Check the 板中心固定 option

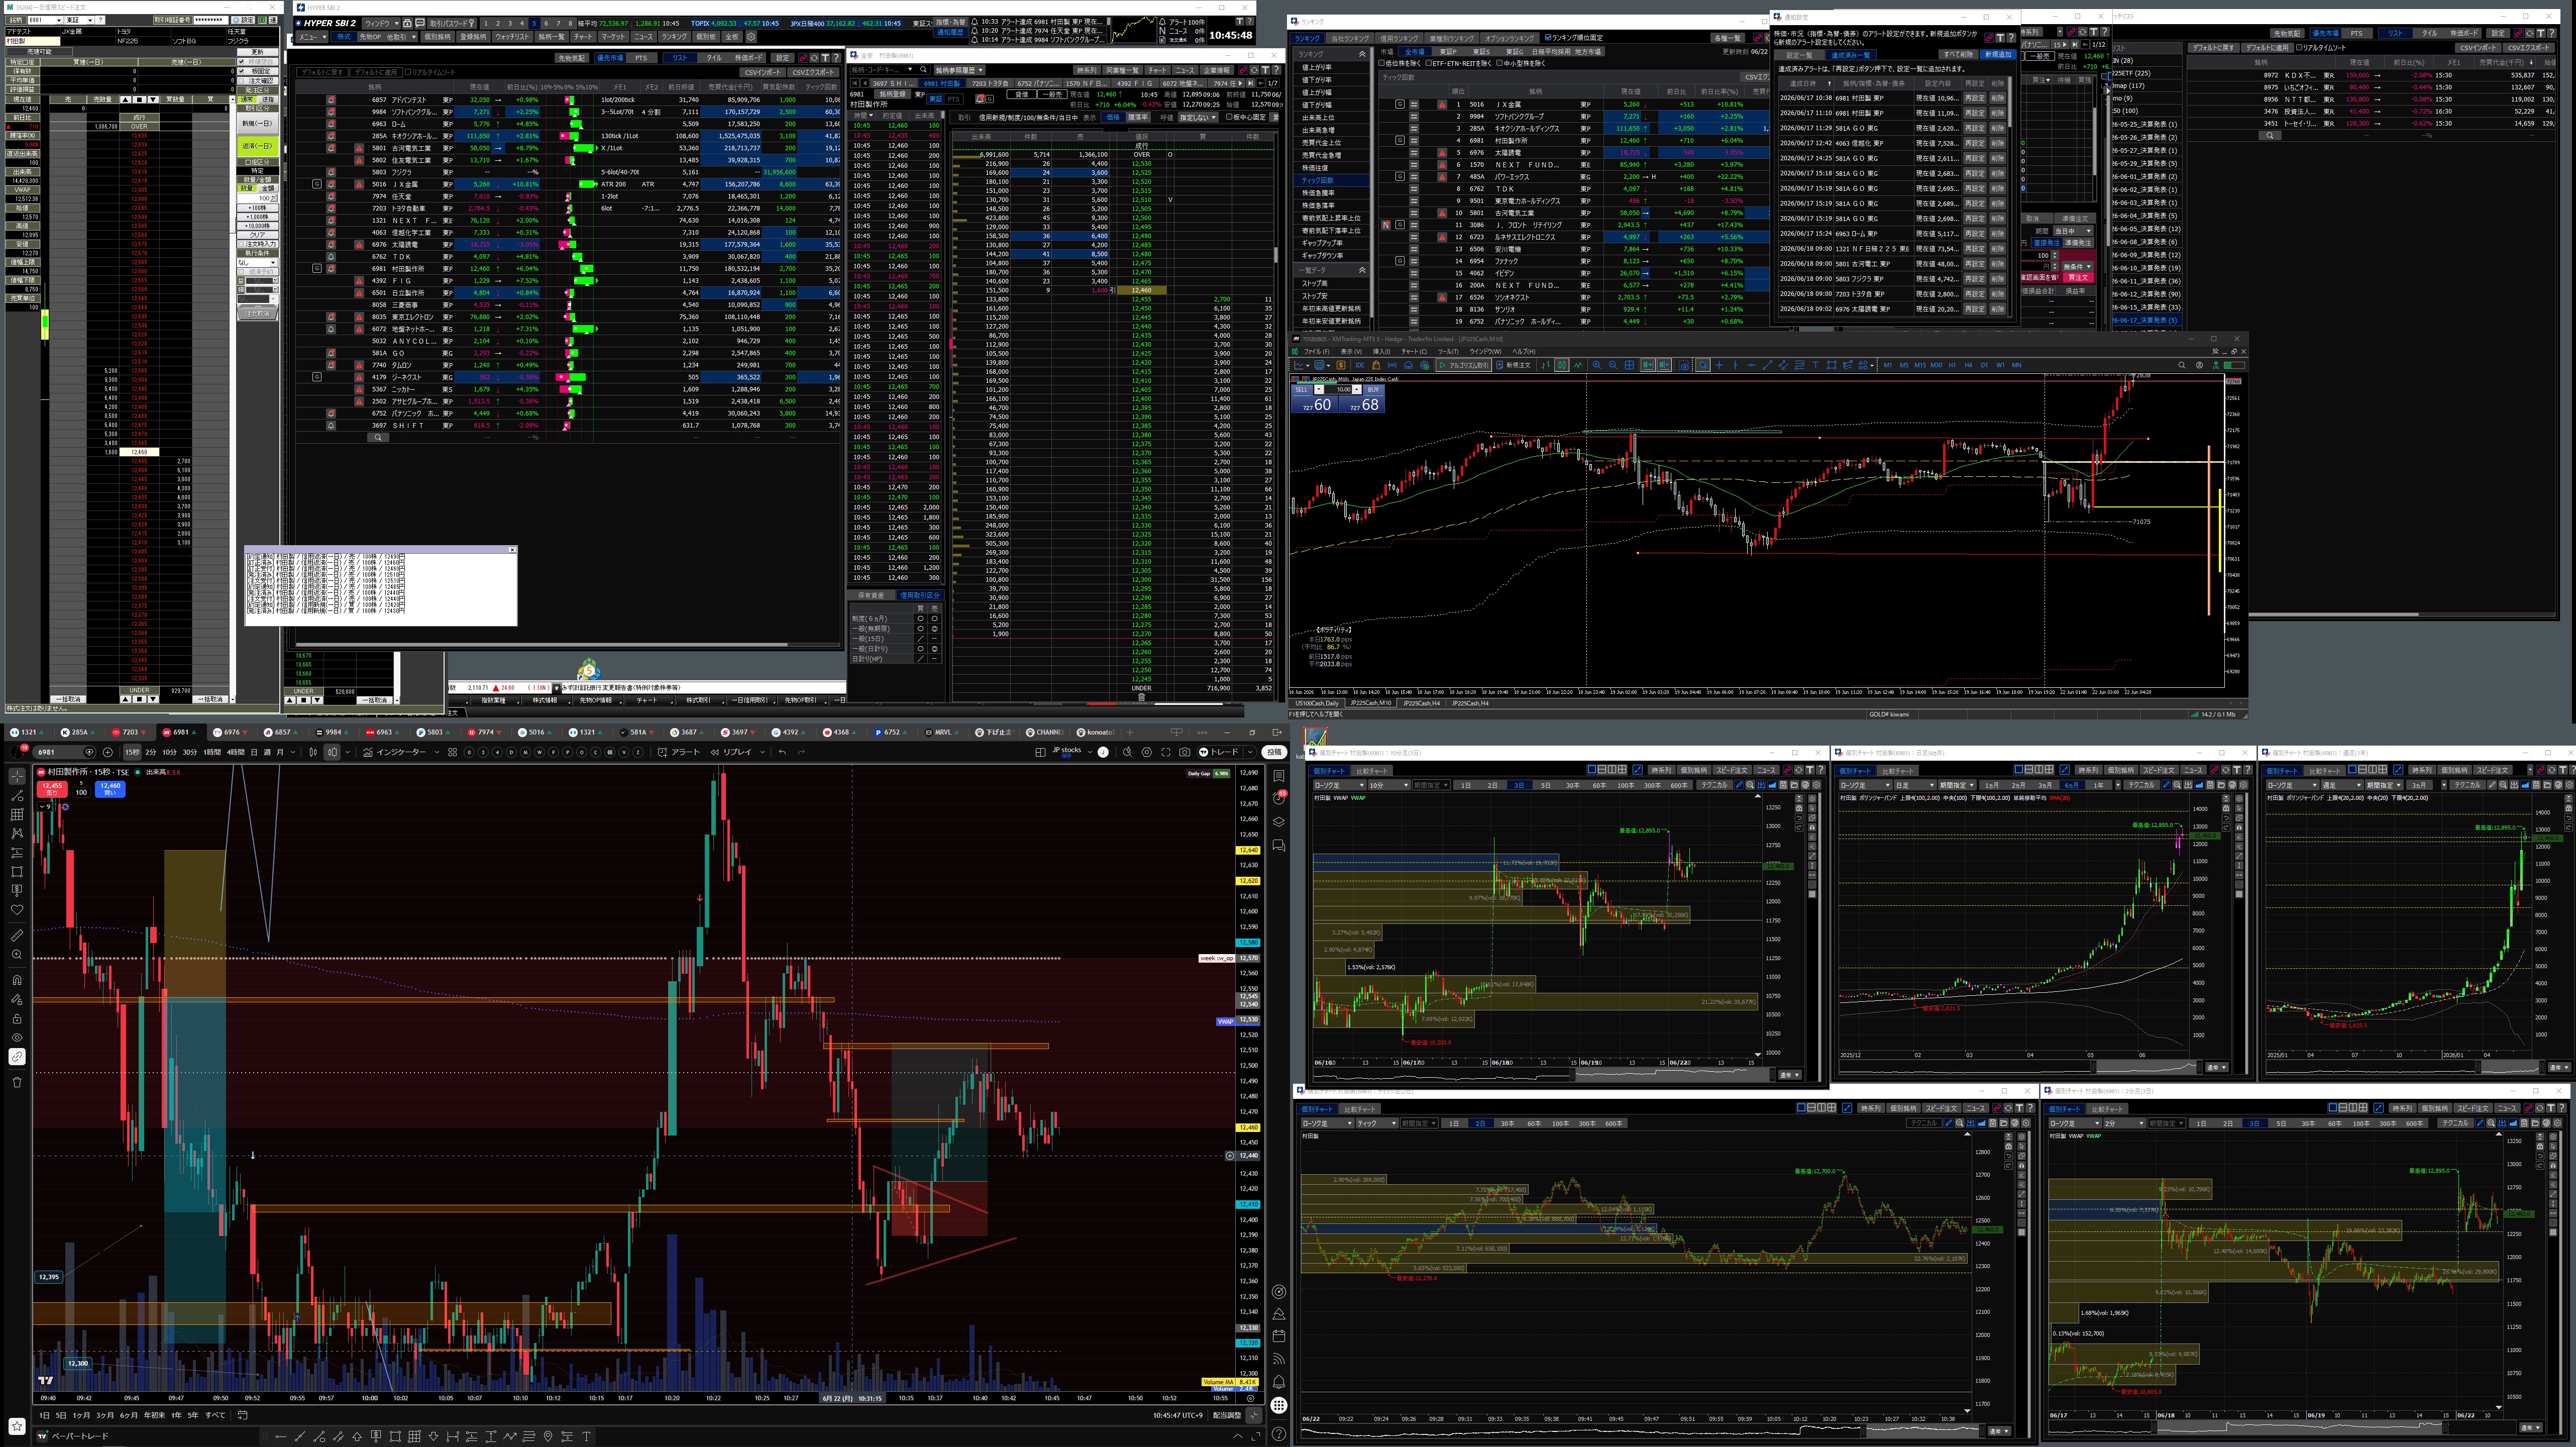click(x=1229, y=117)
